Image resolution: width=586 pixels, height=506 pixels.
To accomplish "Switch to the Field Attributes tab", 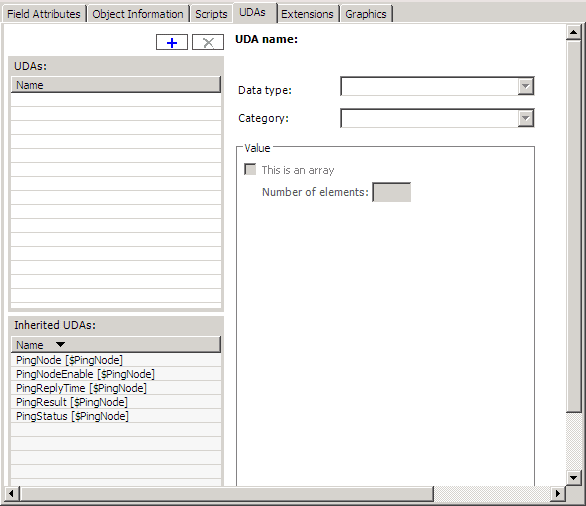I will pyautogui.click(x=44, y=14).
